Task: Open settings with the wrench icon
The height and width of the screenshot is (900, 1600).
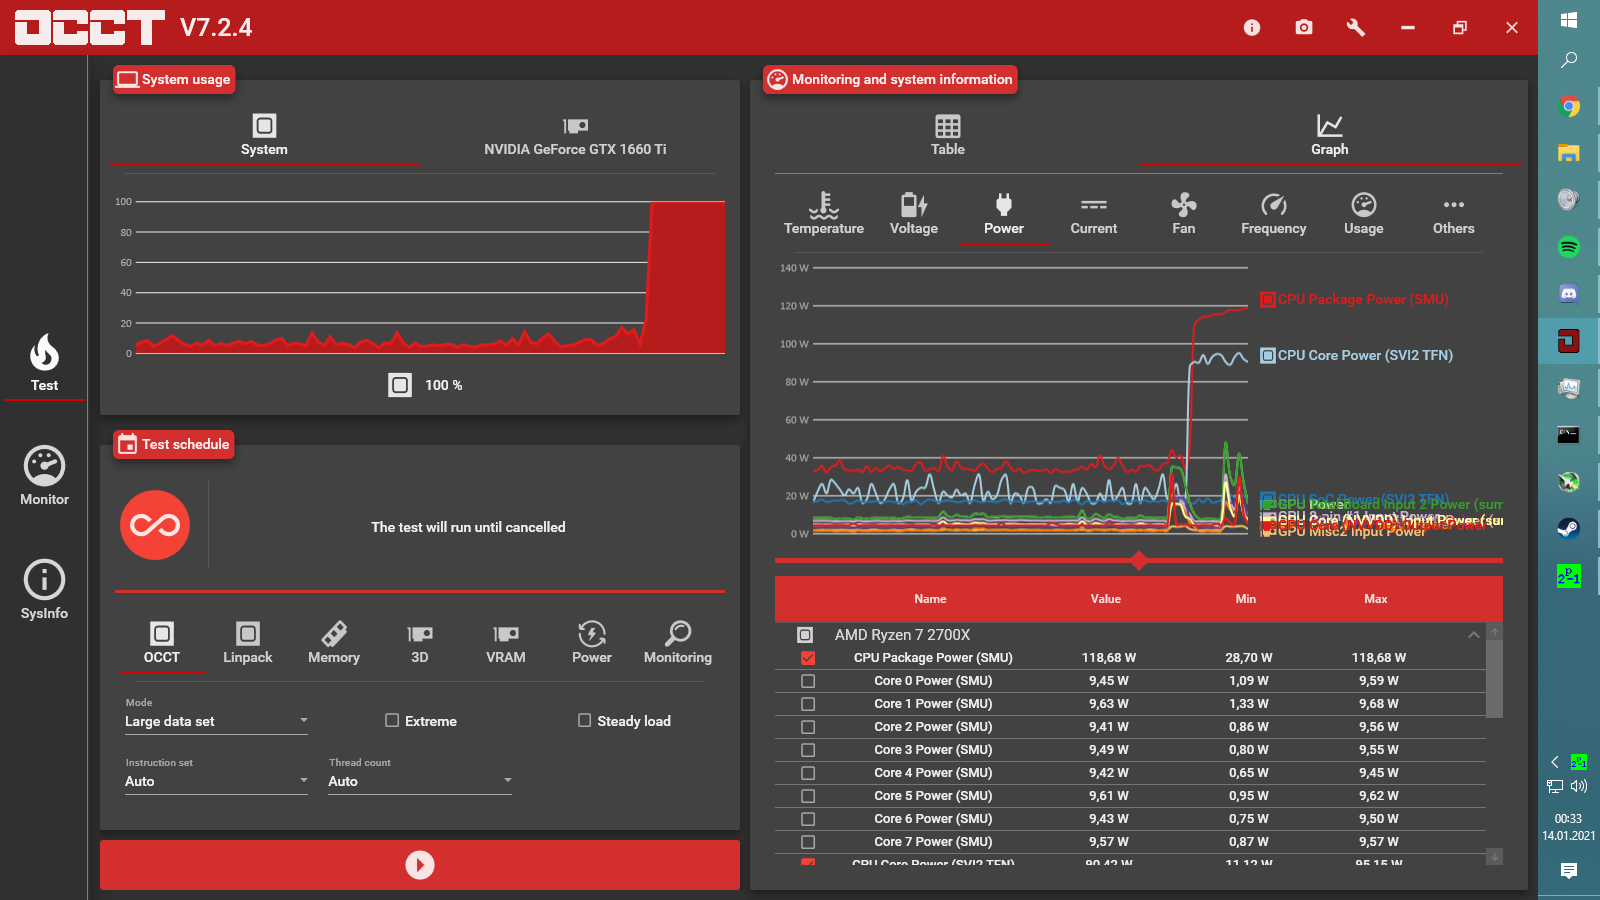Action: tap(1356, 28)
